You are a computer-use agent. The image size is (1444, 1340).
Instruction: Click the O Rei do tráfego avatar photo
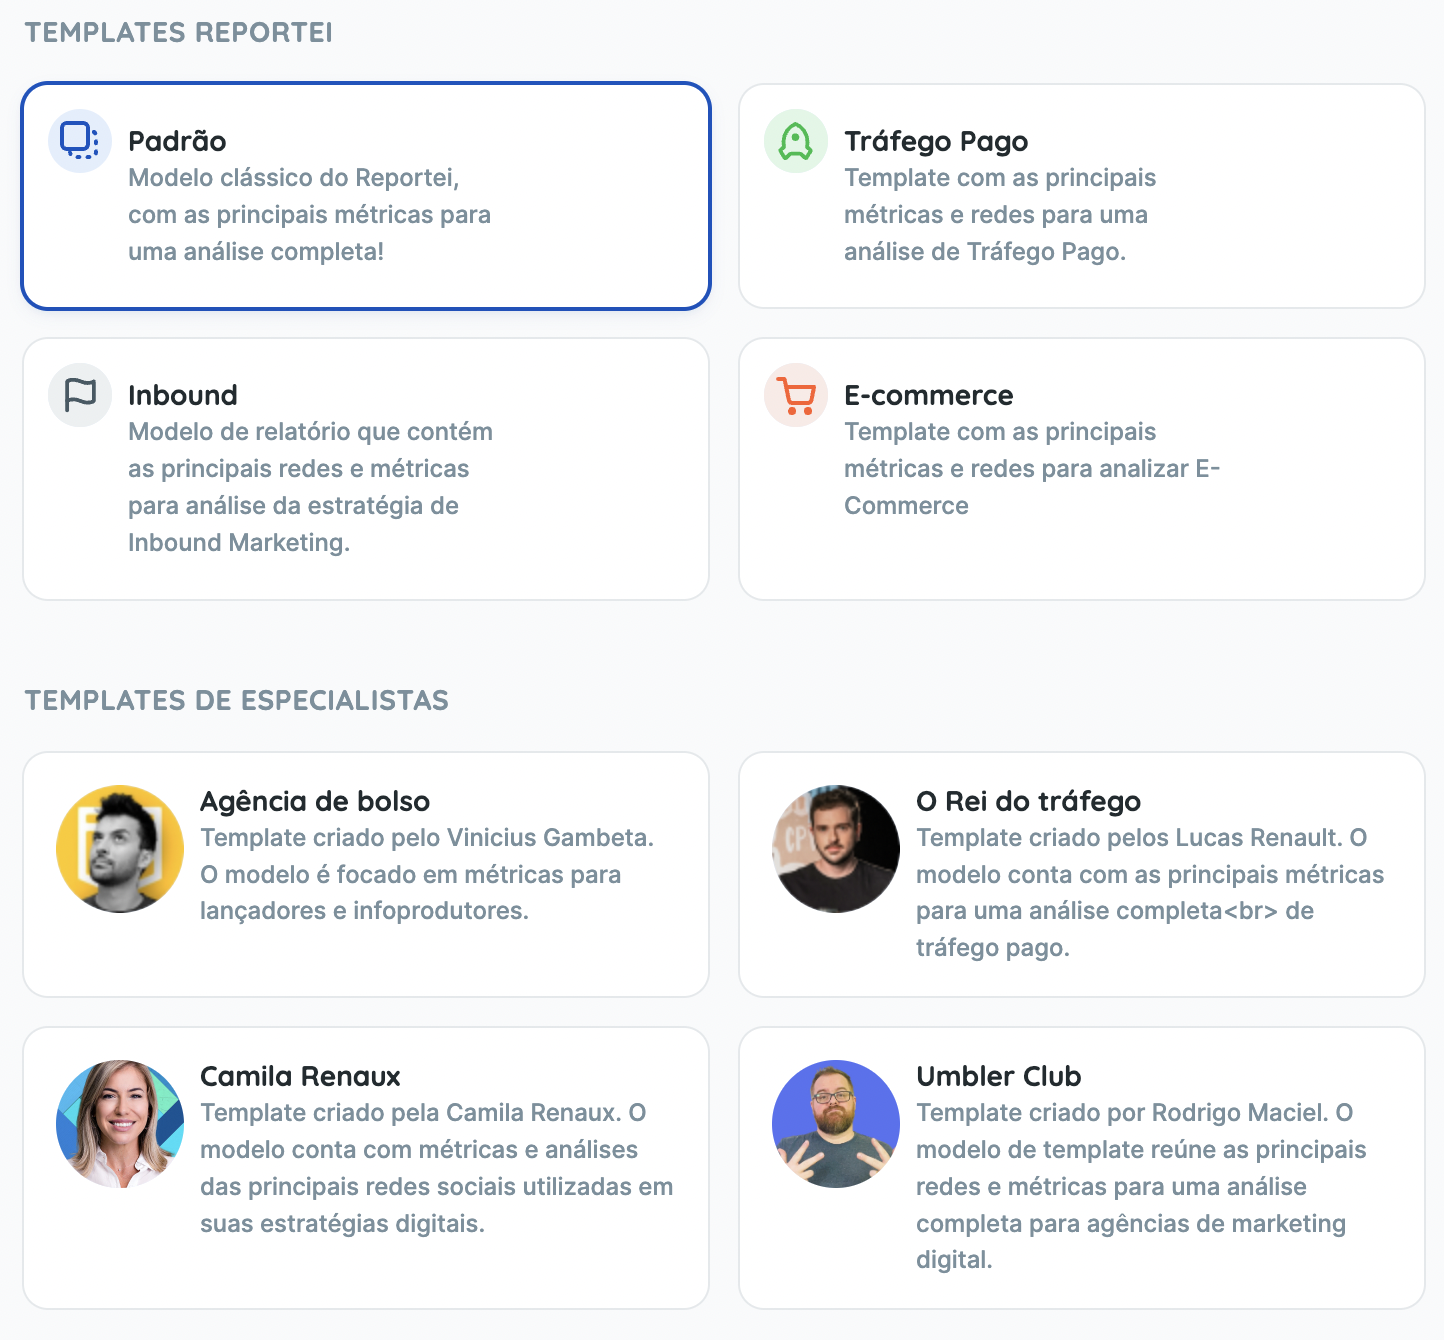(836, 849)
